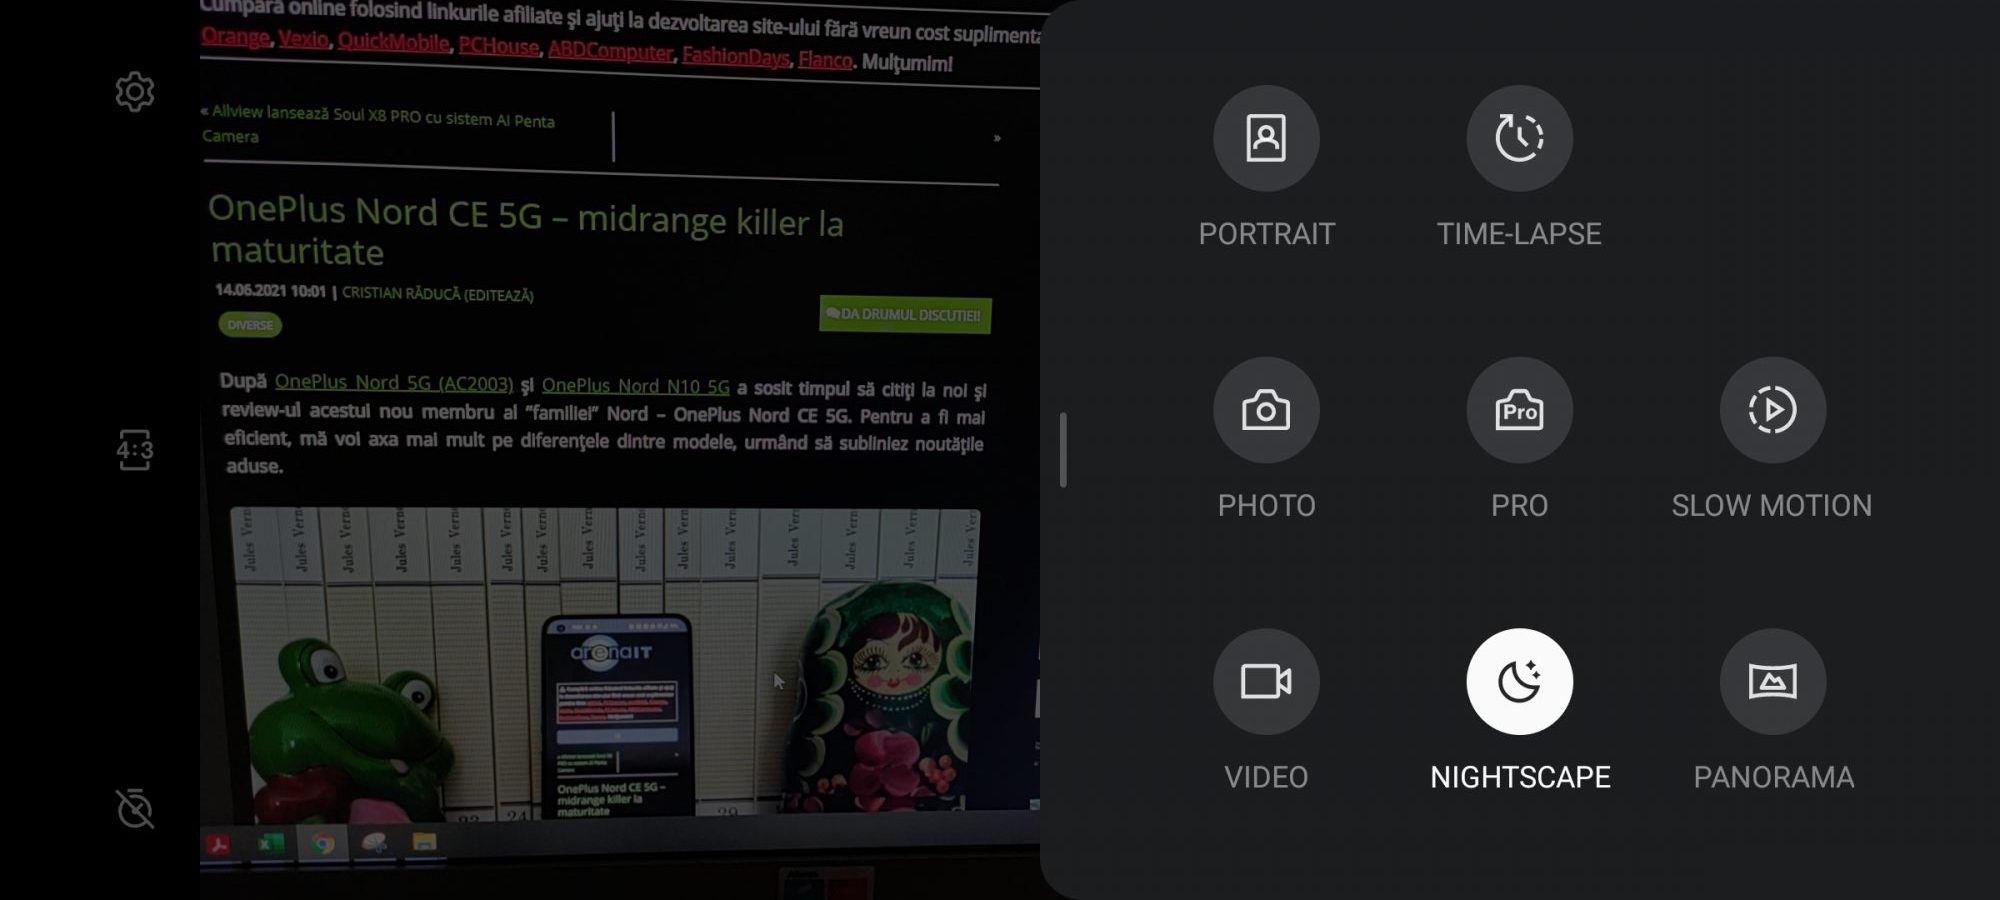Collapse mode panel using vertical handle
The width and height of the screenshot is (2000, 900).
tap(1063, 450)
